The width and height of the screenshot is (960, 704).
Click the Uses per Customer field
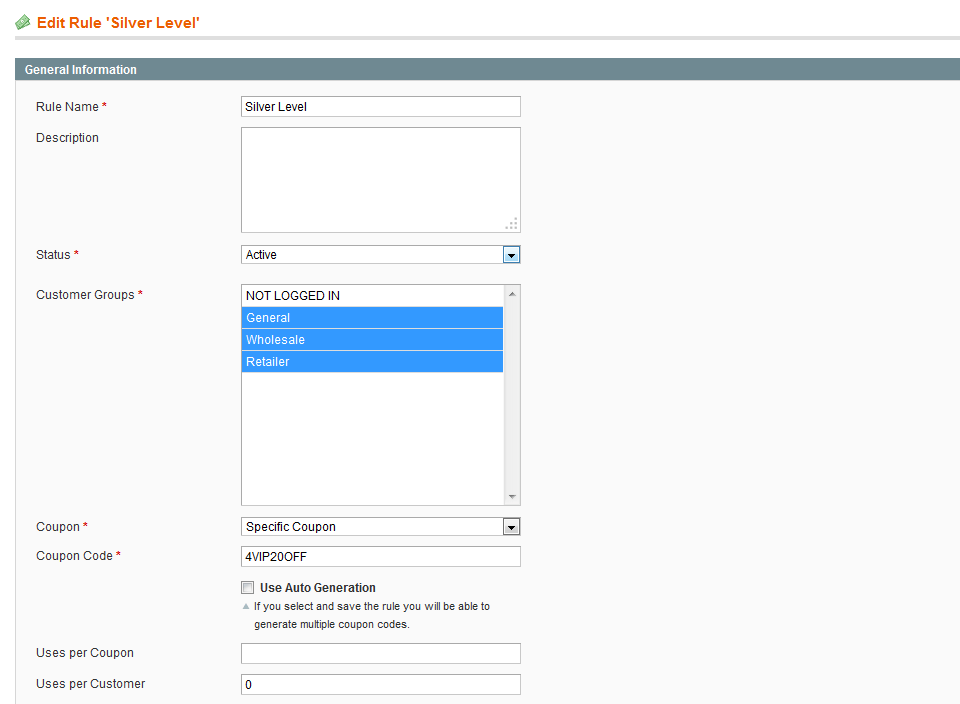[x=381, y=684]
